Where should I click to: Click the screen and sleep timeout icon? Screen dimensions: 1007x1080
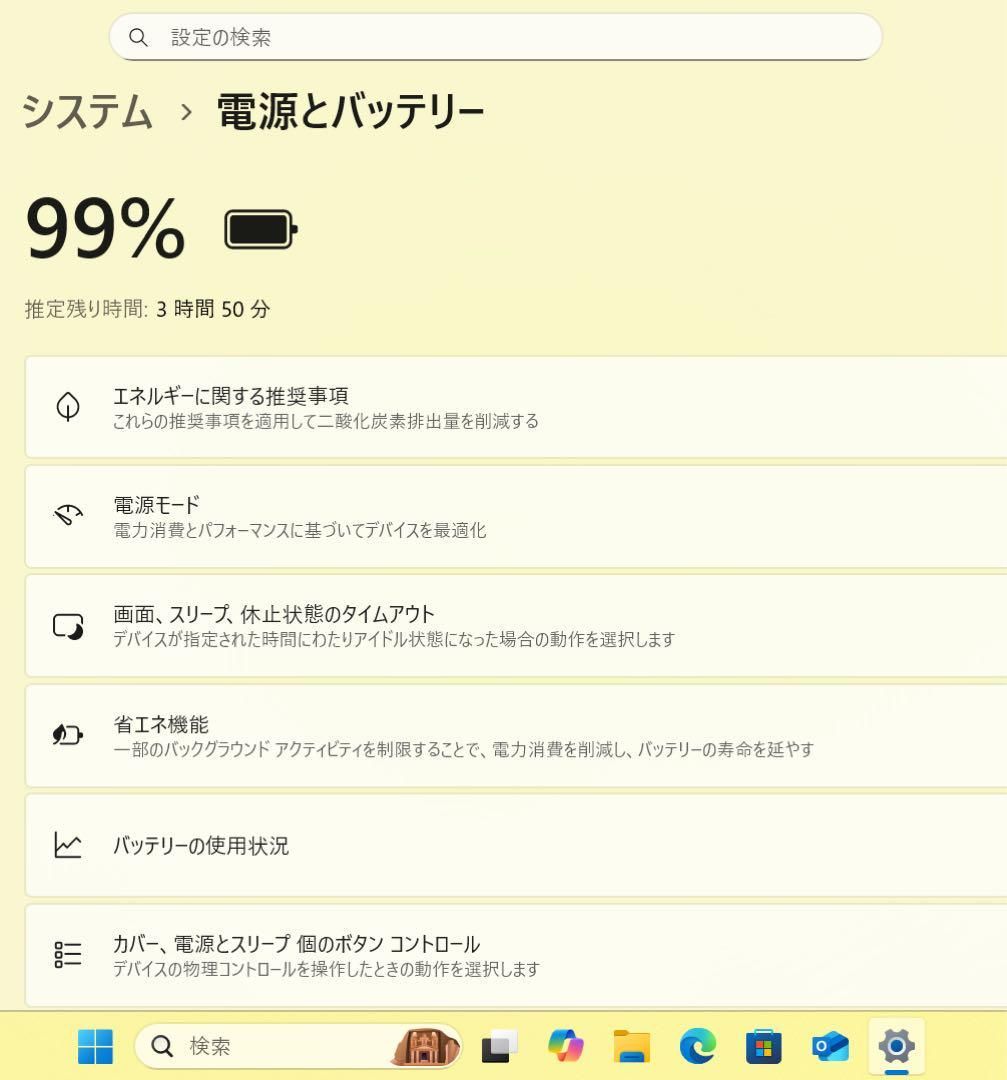68,626
